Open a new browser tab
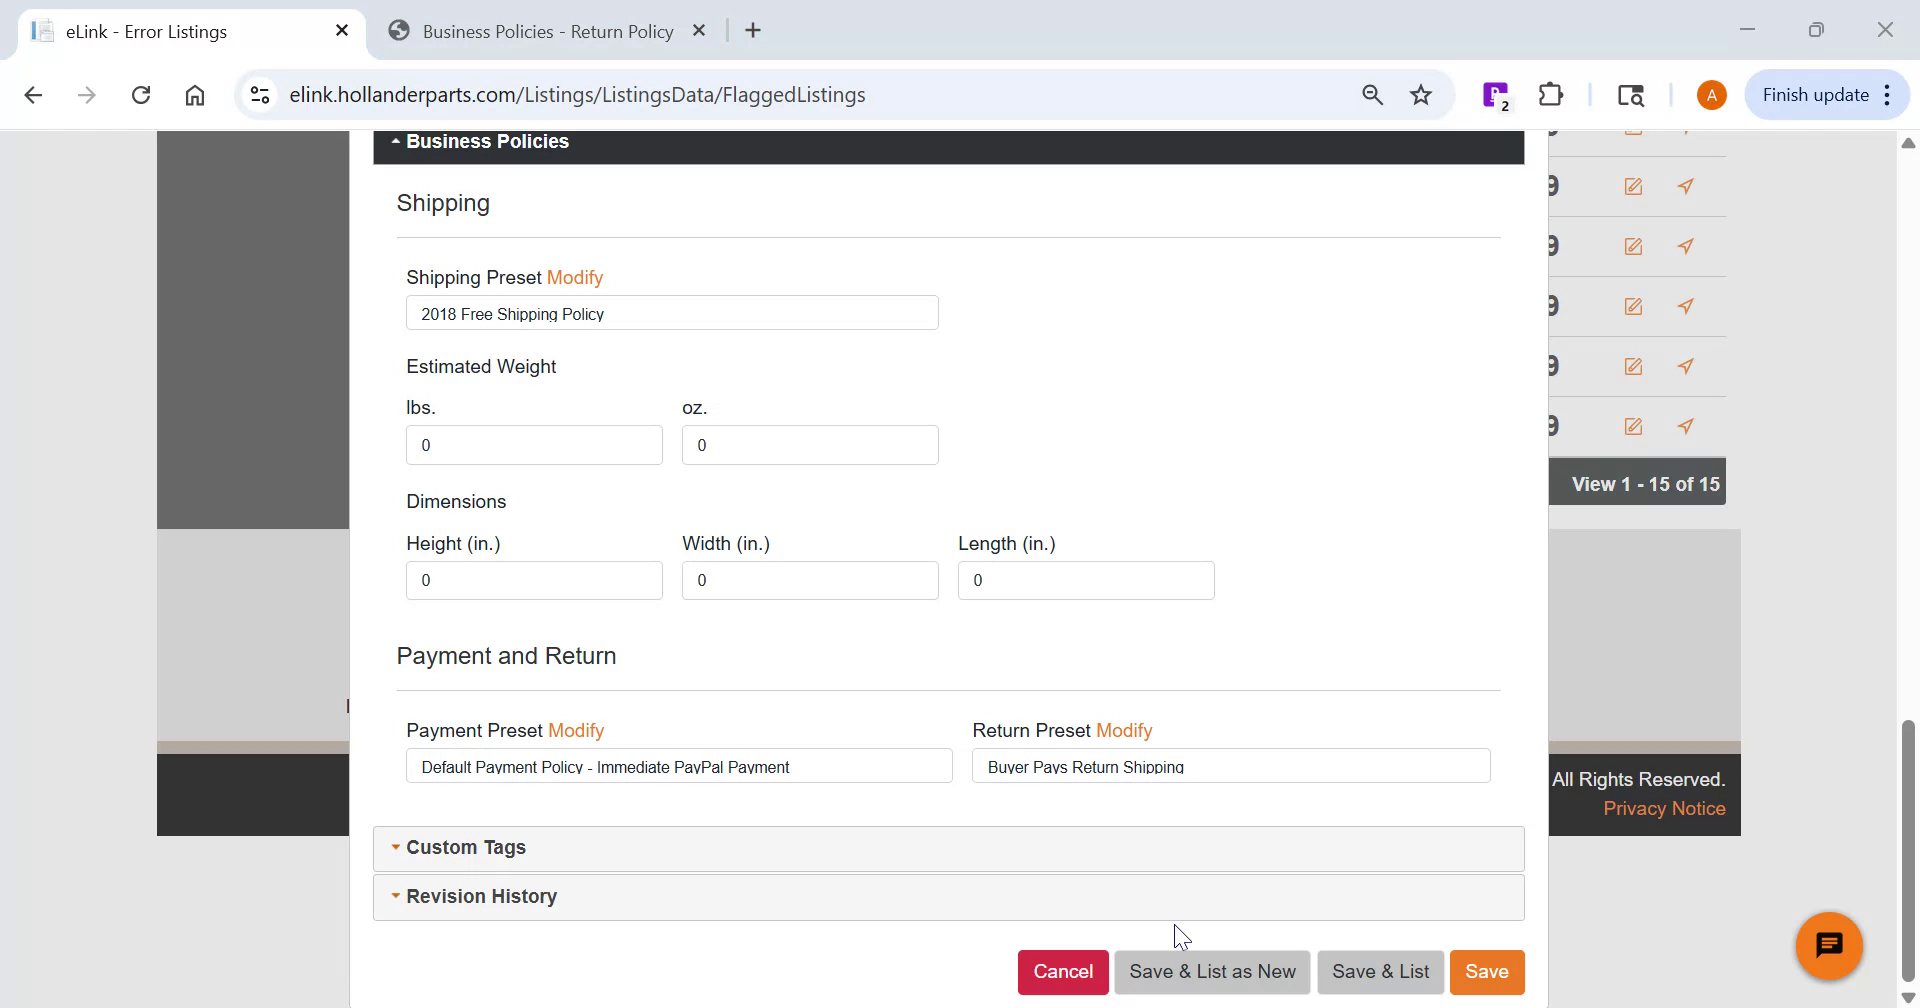1920x1008 pixels. click(x=753, y=31)
